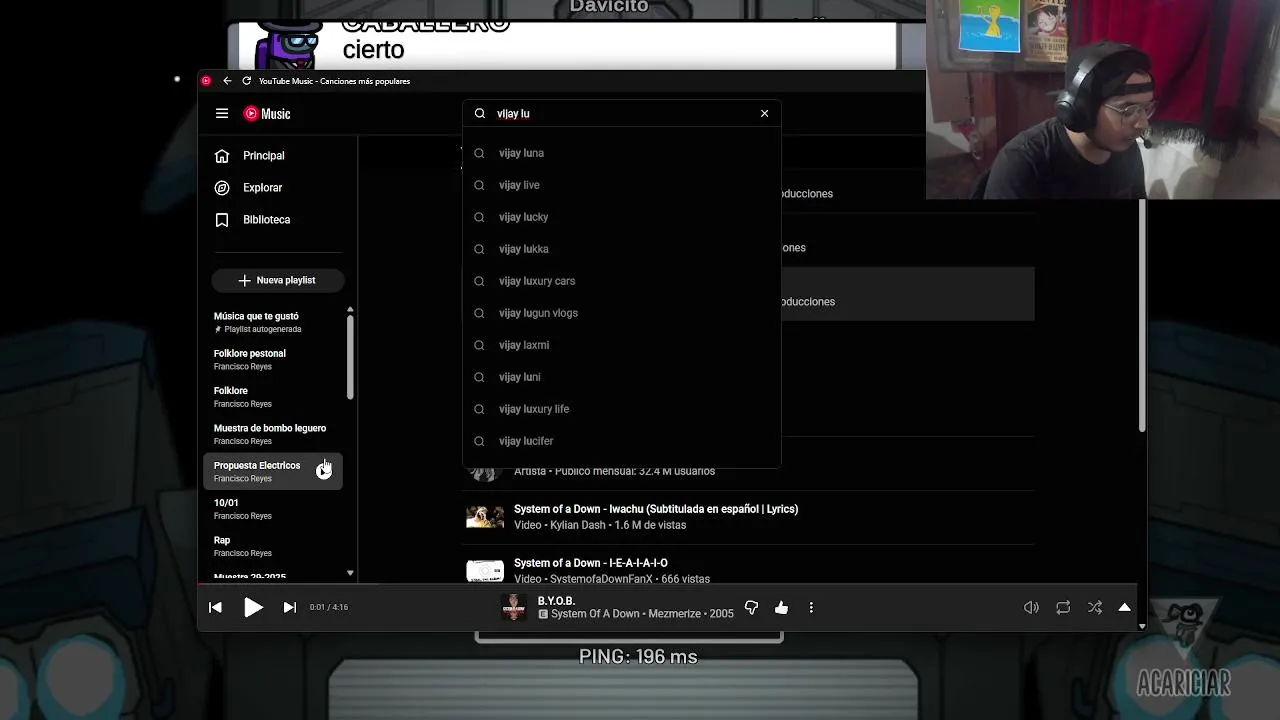Open 'Folklore pestonal' playlist
Viewport: 1280px width, 720px height.
tap(274, 359)
